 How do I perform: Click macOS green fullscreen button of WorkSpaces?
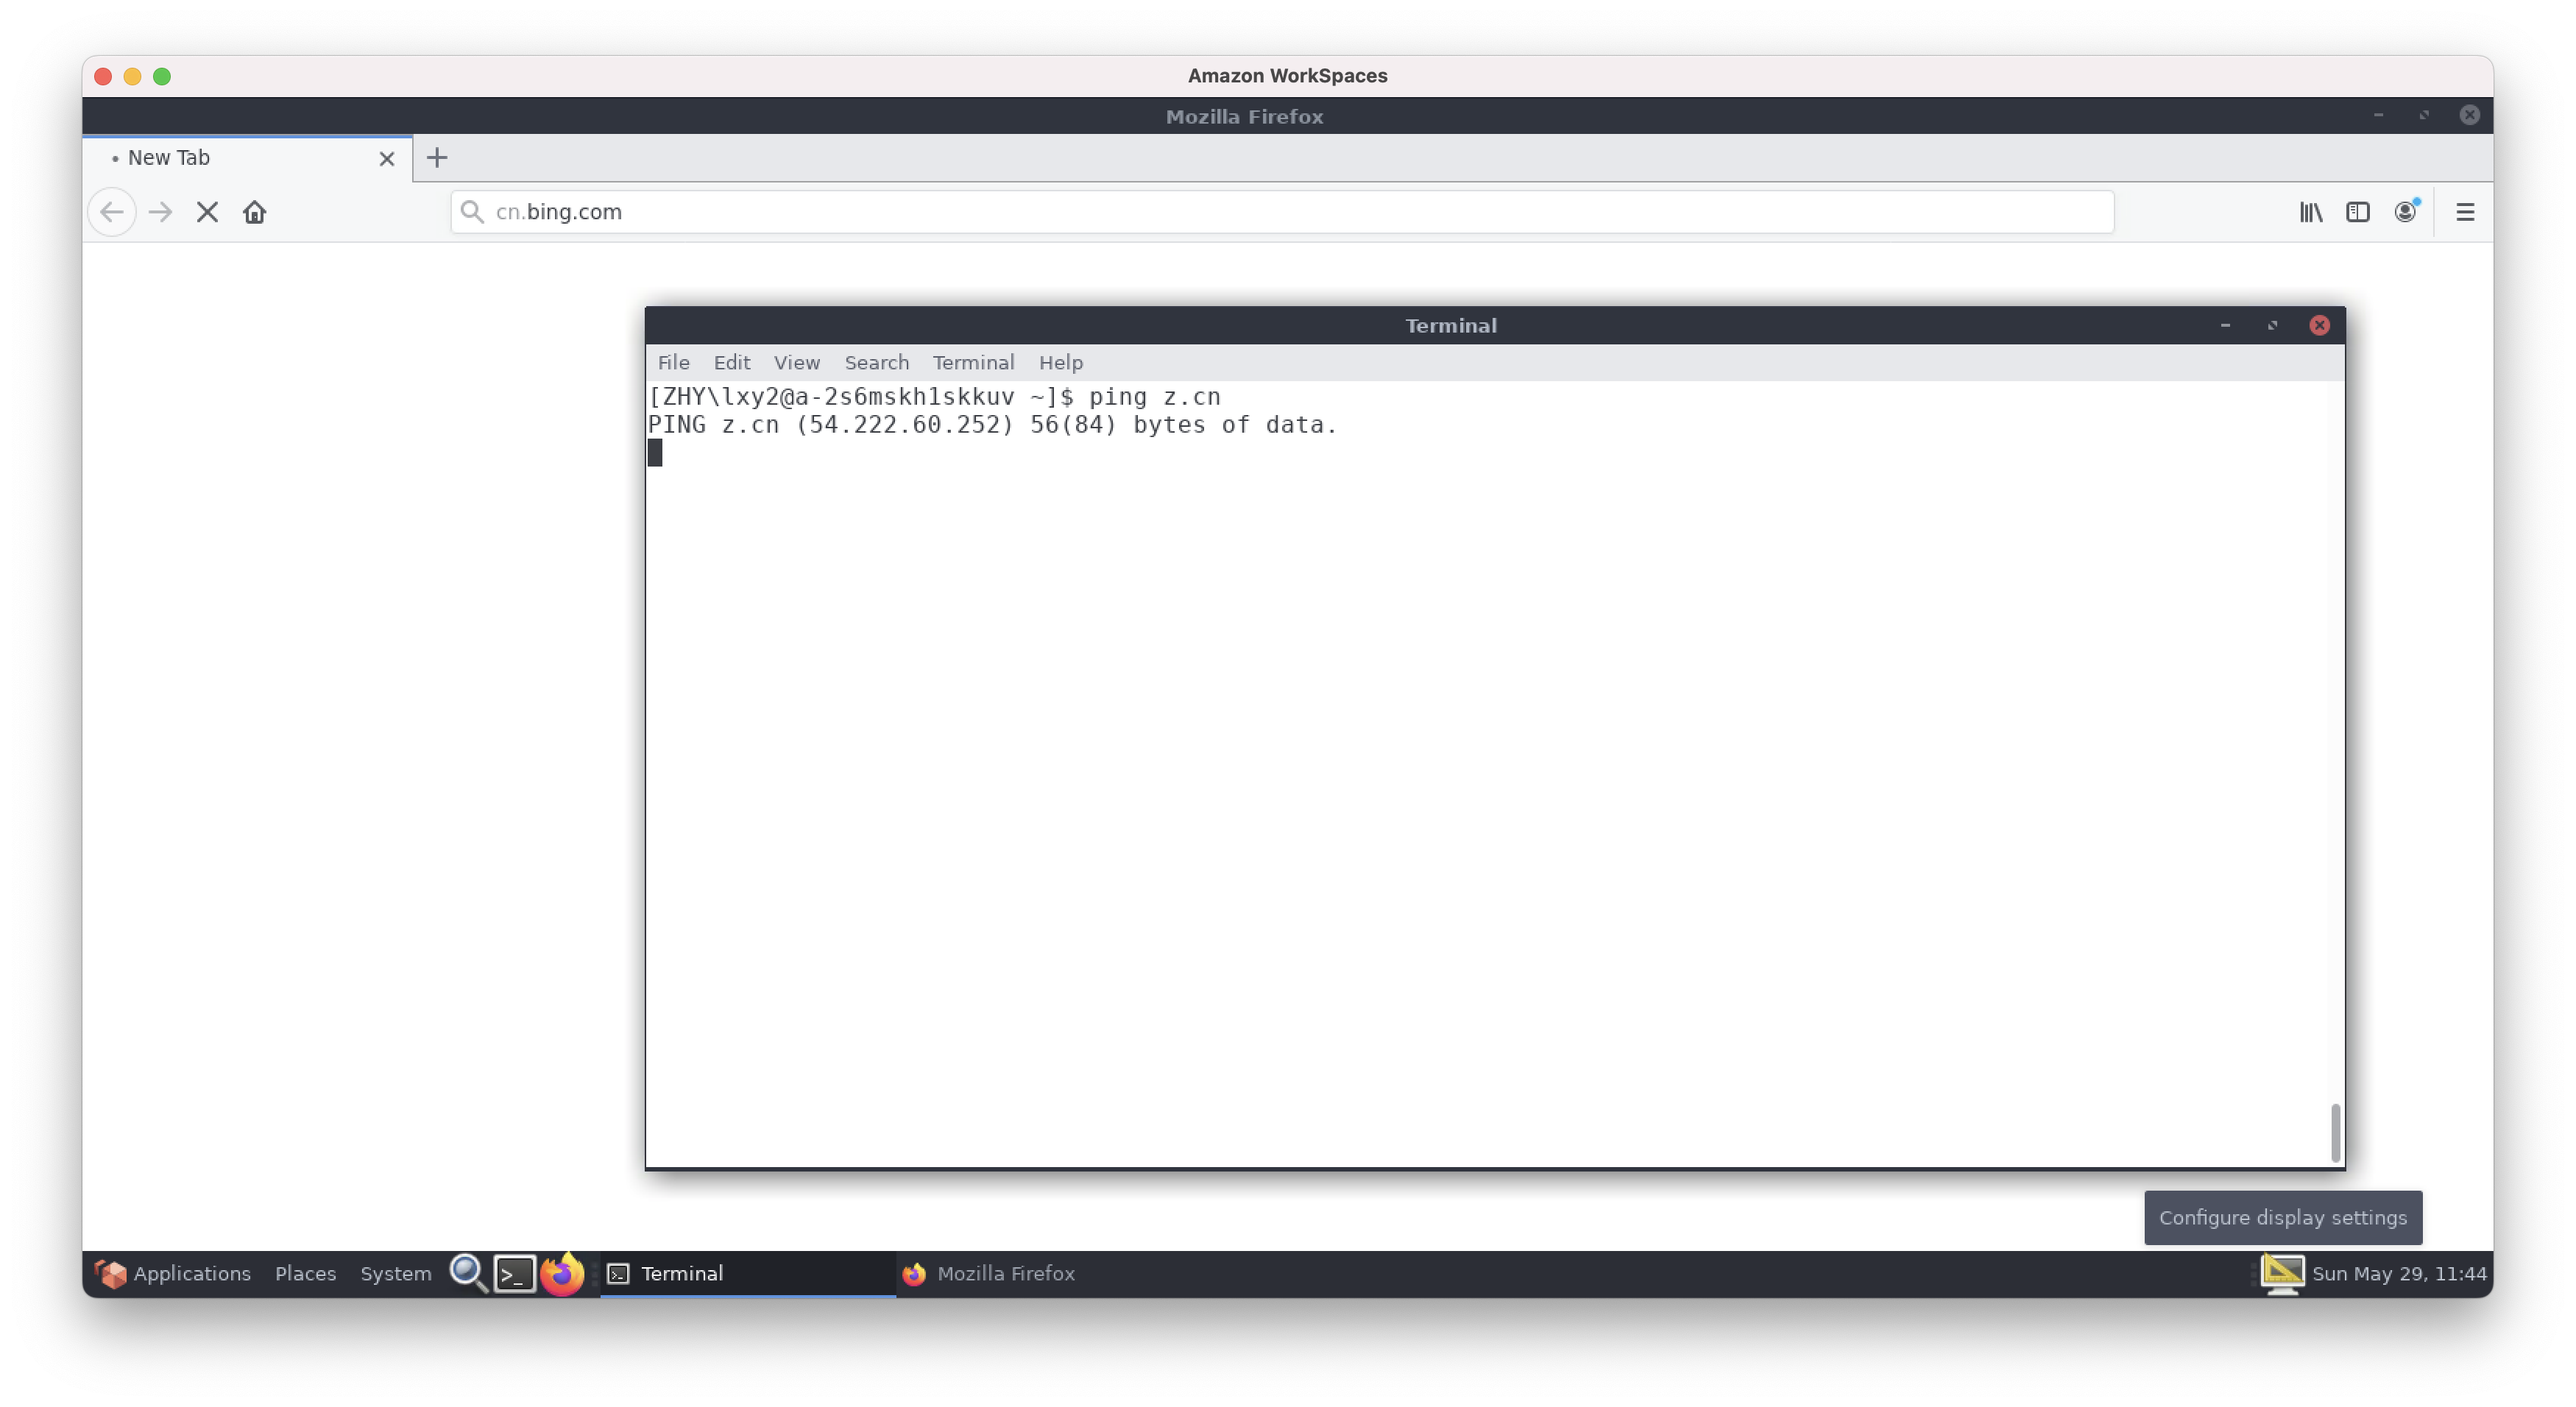[162, 76]
